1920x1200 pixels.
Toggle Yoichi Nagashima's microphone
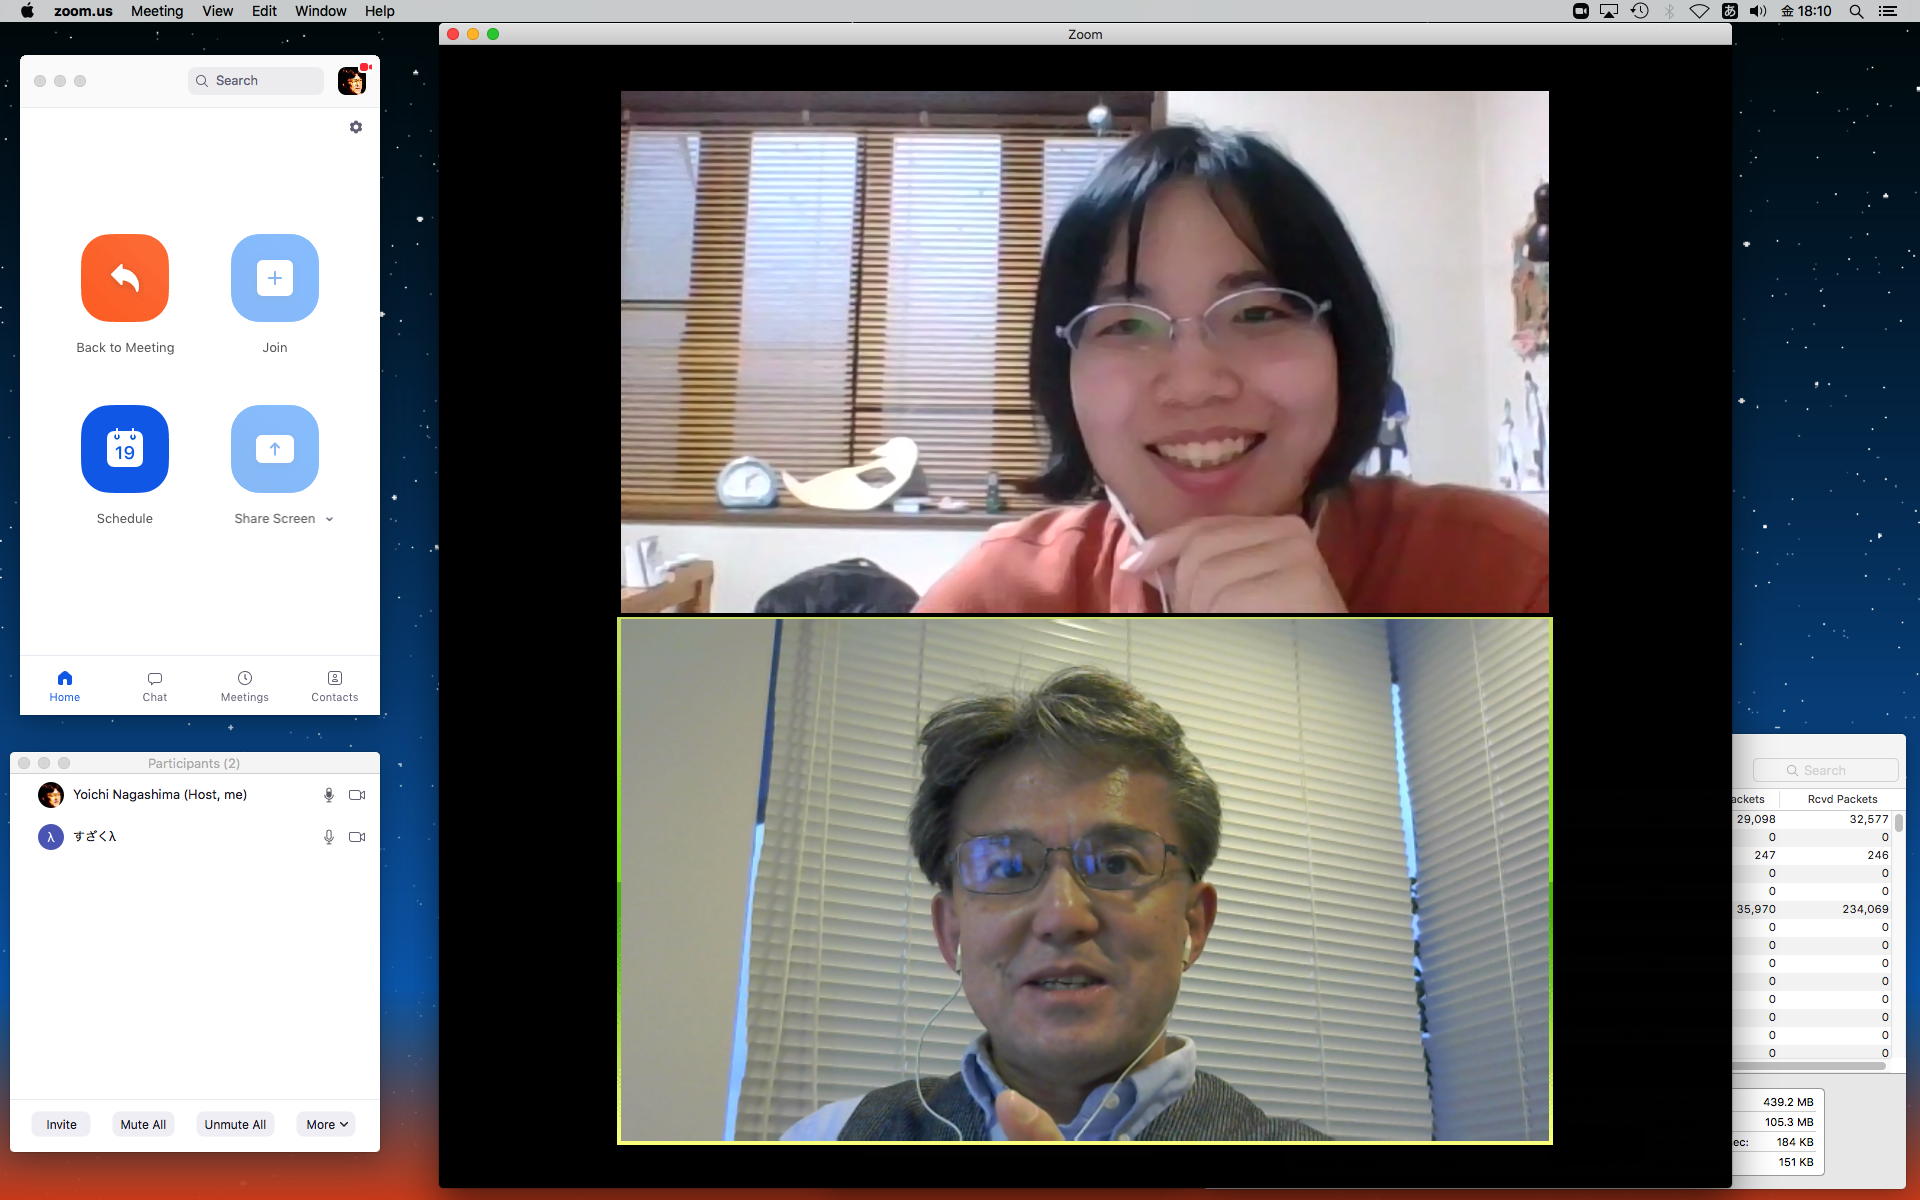tap(328, 795)
